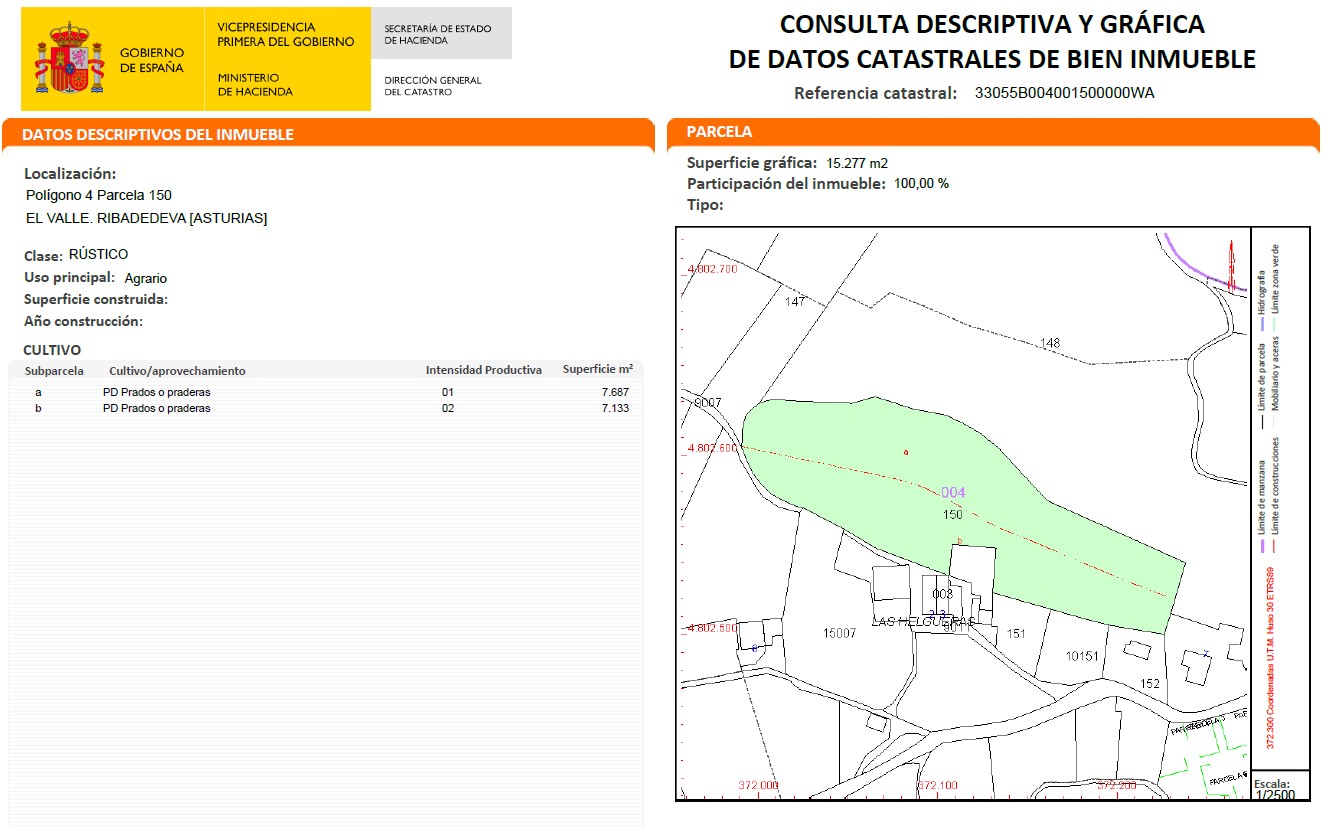Click the 'Superficie m²' column header
The height and width of the screenshot is (828, 1331).
[597, 369]
